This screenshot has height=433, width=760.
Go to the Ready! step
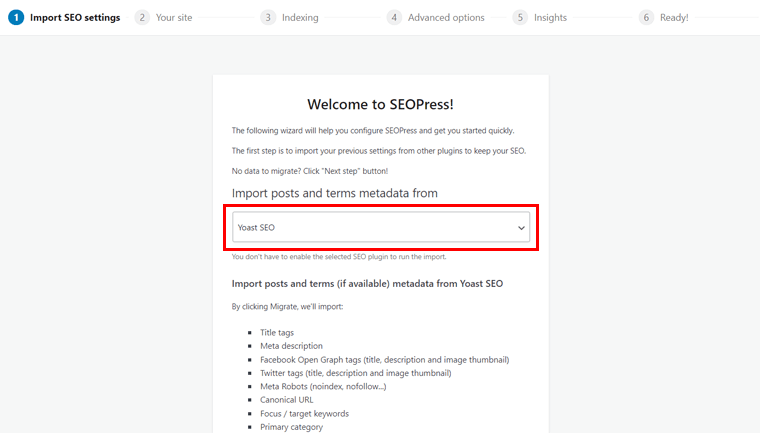[674, 17]
